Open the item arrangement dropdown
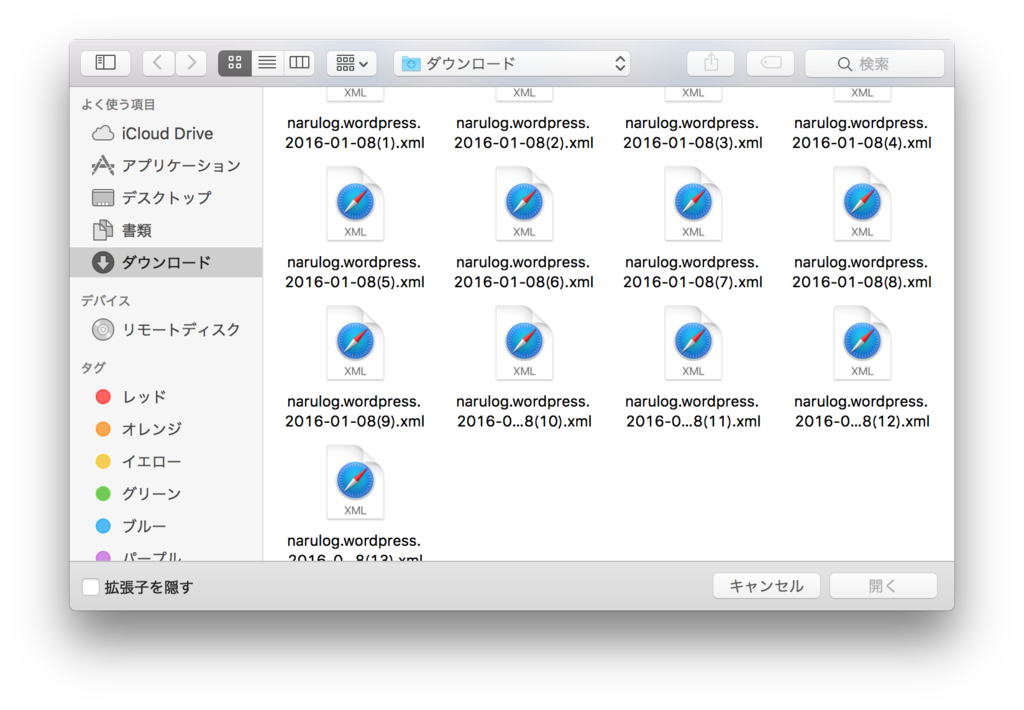This screenshot has height=710, width=1024. (x=351, y=63)
